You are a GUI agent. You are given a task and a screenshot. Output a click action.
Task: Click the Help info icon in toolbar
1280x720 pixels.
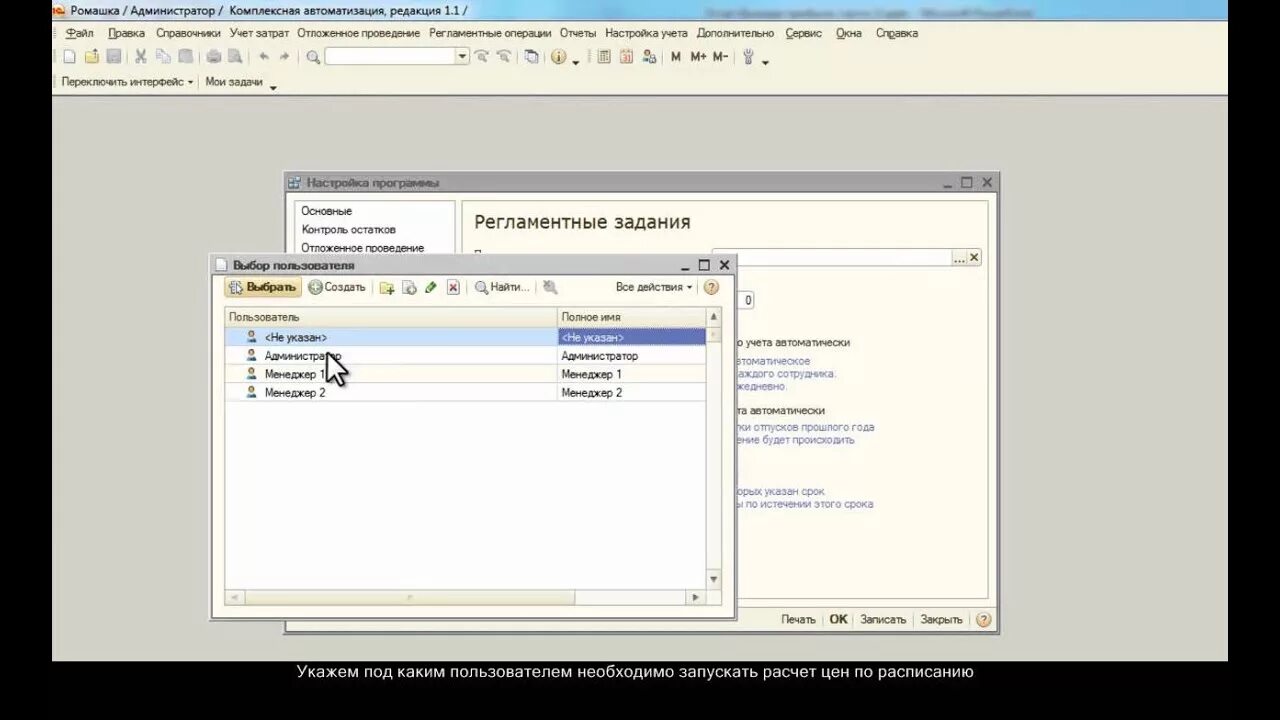[x=558, y=57]
